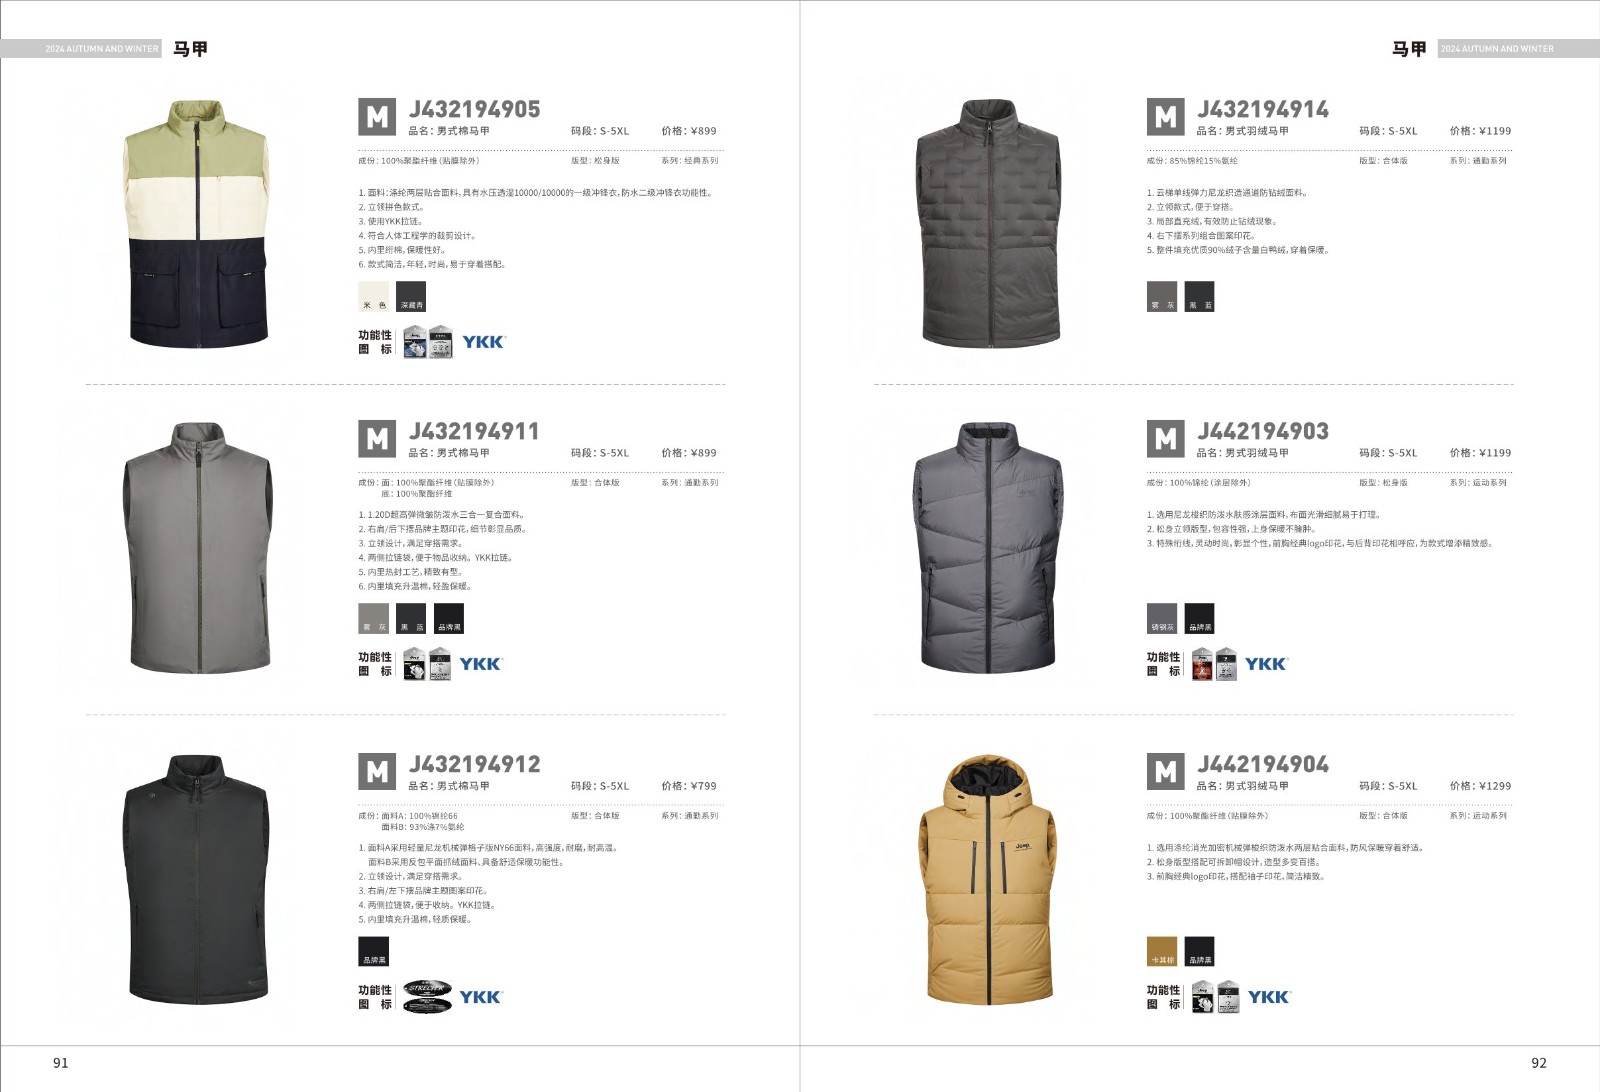This screenshot has width=1600, height=1092.
Task: Click the M logo beside J442194904
Action: [x=1165, y=772]
